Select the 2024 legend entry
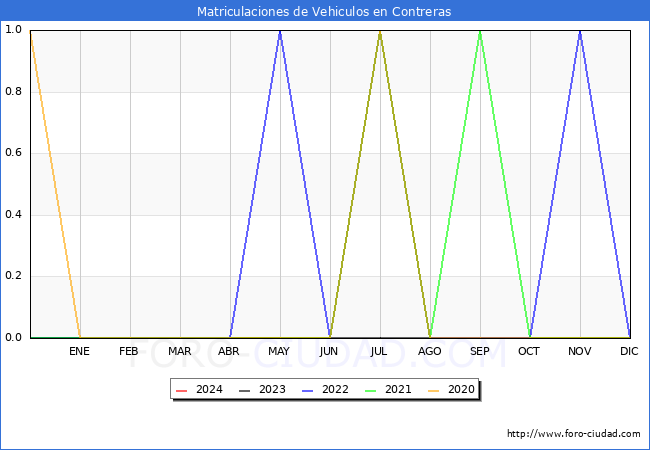Viewport: 650px width, 450px height. pyautogui.click(x=199, y=390)
